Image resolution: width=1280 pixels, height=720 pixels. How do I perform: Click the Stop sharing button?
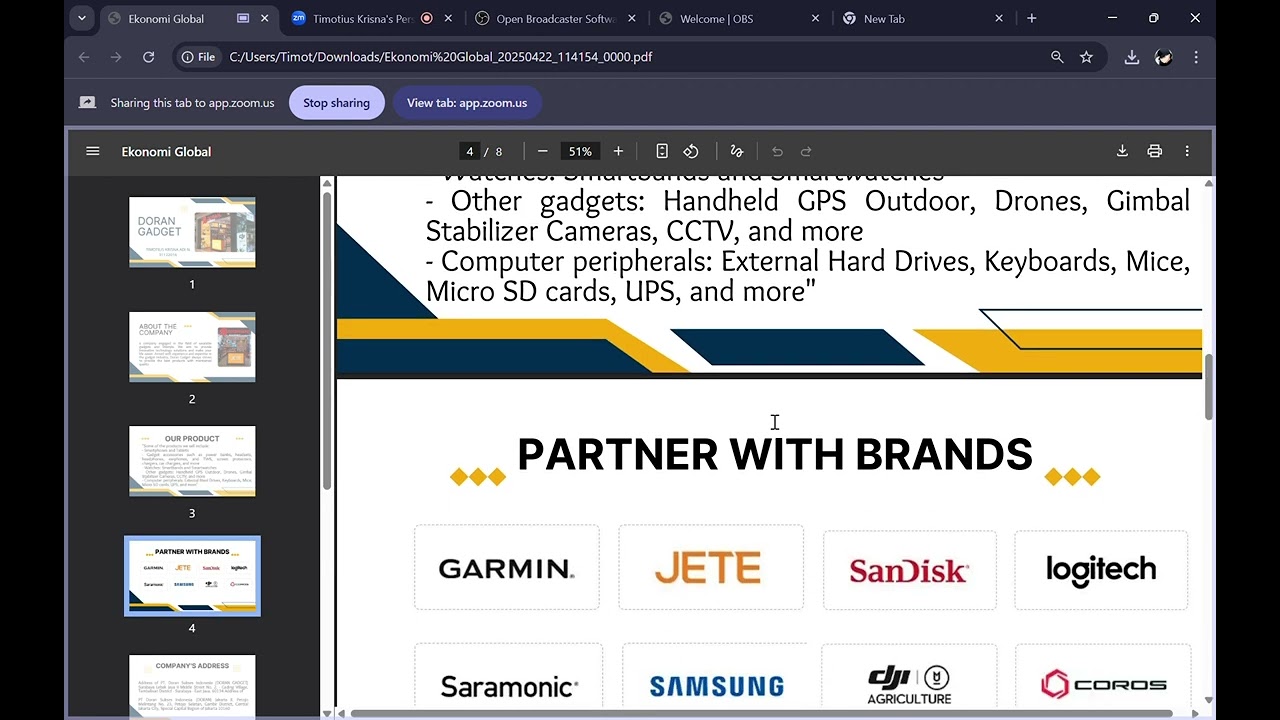point(336,103)
